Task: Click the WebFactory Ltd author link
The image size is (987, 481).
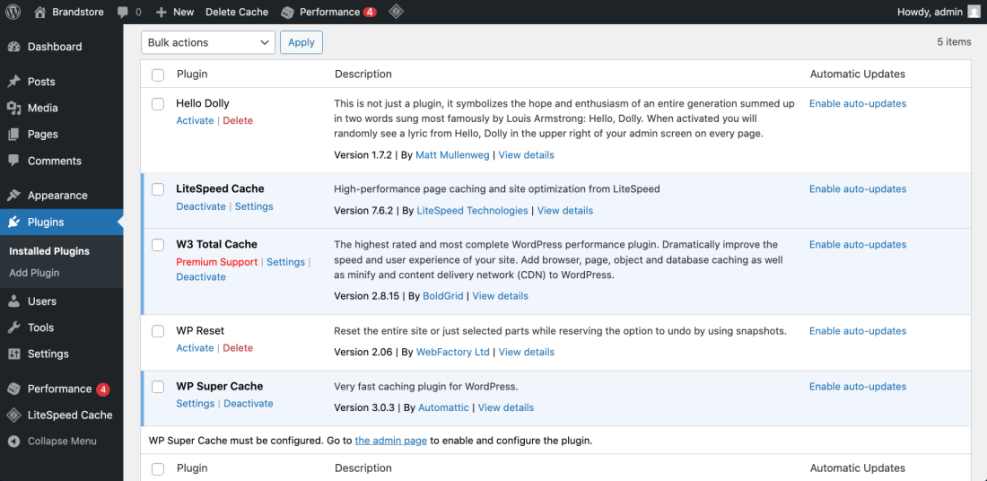Action: point(453,352)
